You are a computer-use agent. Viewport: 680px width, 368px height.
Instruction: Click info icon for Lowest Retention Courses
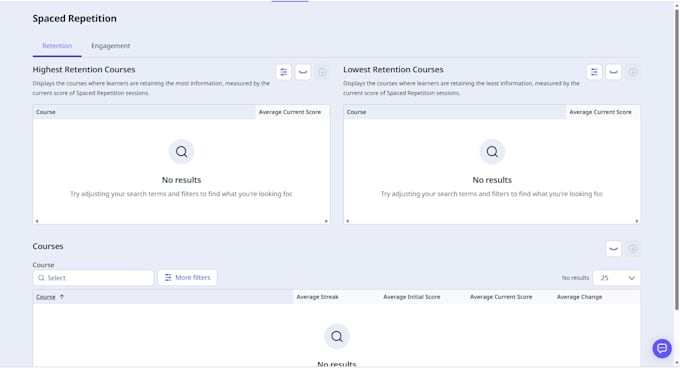(x=633, y=72)
